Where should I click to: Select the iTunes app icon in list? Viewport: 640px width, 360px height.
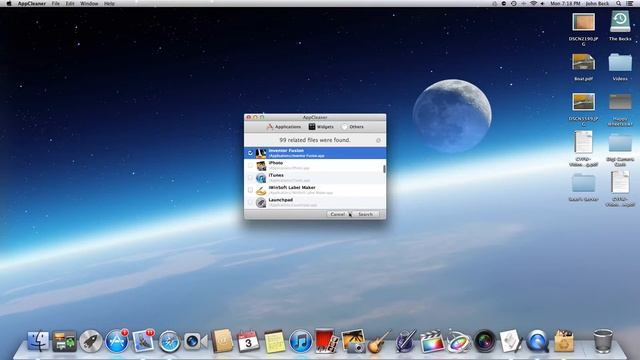click(x=261, y=178)
